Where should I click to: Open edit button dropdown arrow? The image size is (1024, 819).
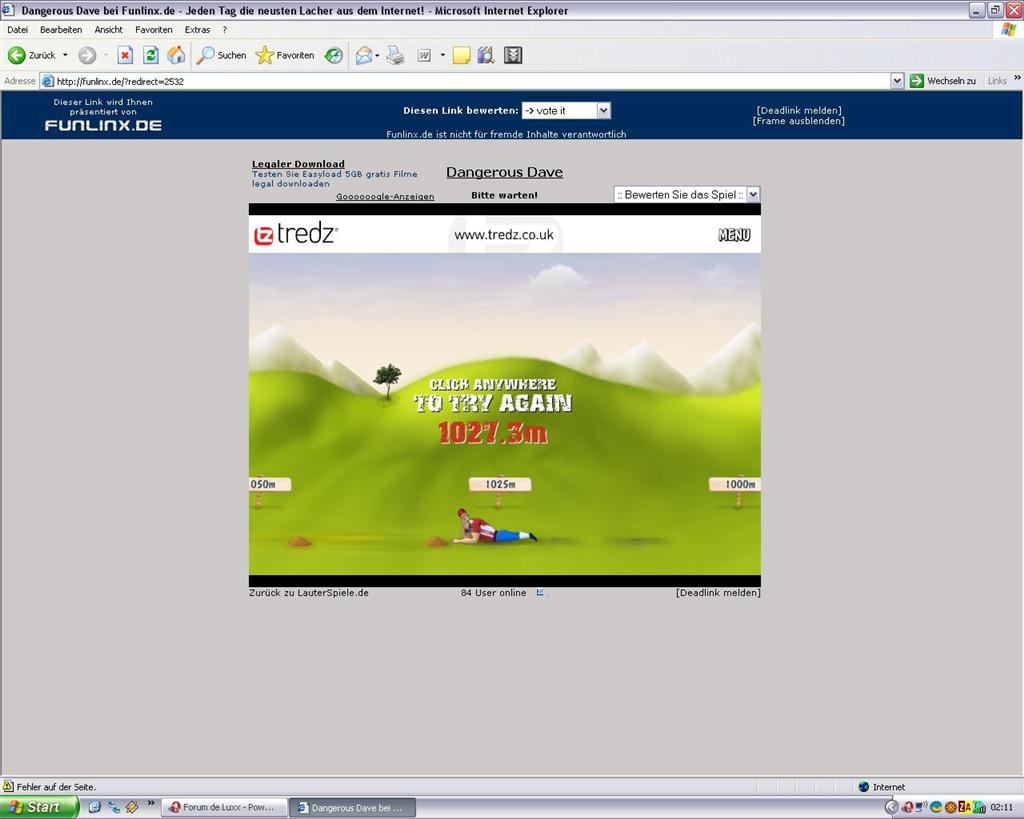[x=442, y=56]
